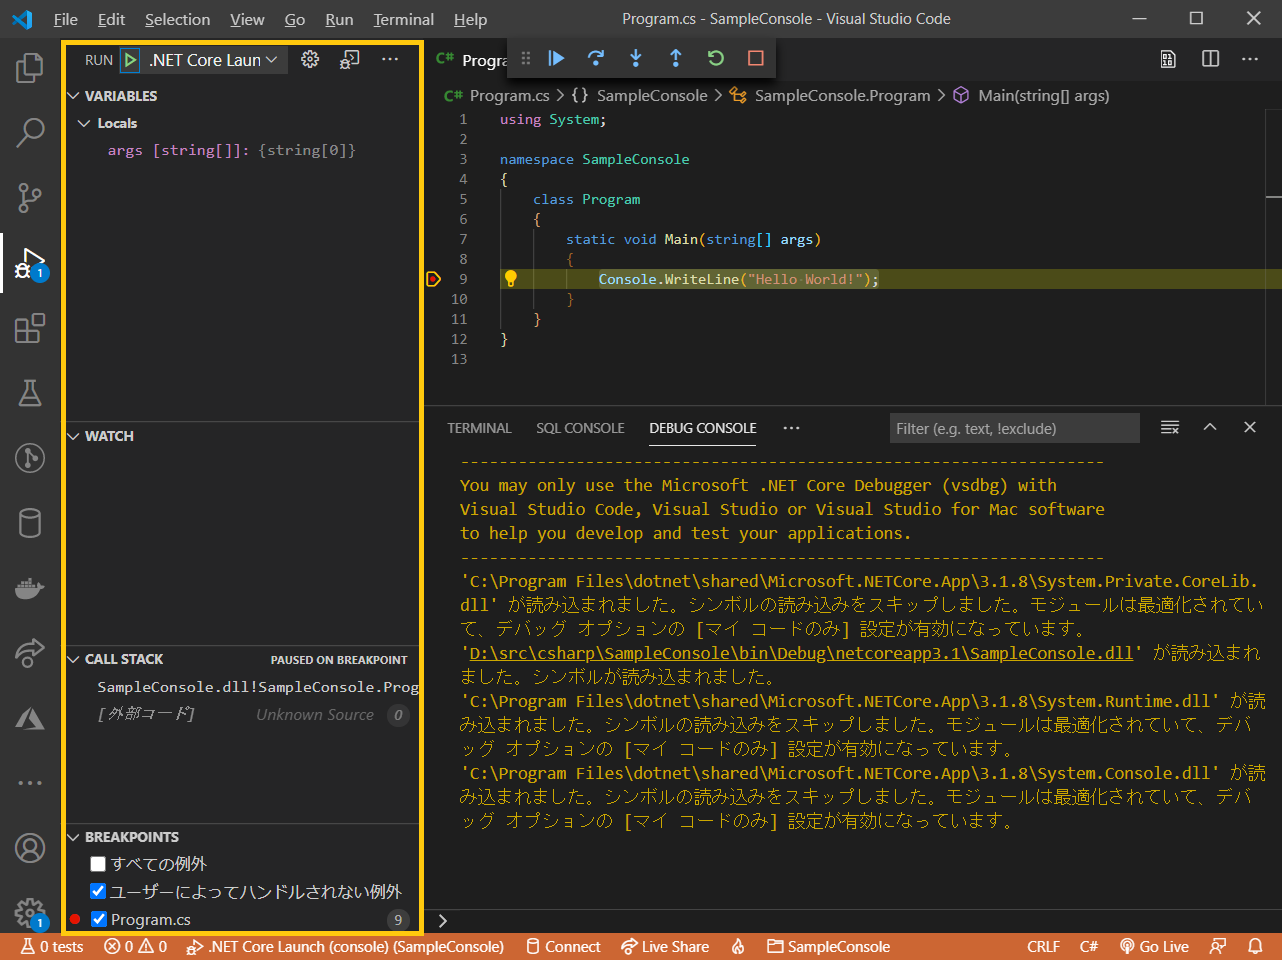Uncheck ユーザーによってハンドルされない例外 breakpoint
Viewport: 1282px width, 960px height.
[x=98, y=891]
